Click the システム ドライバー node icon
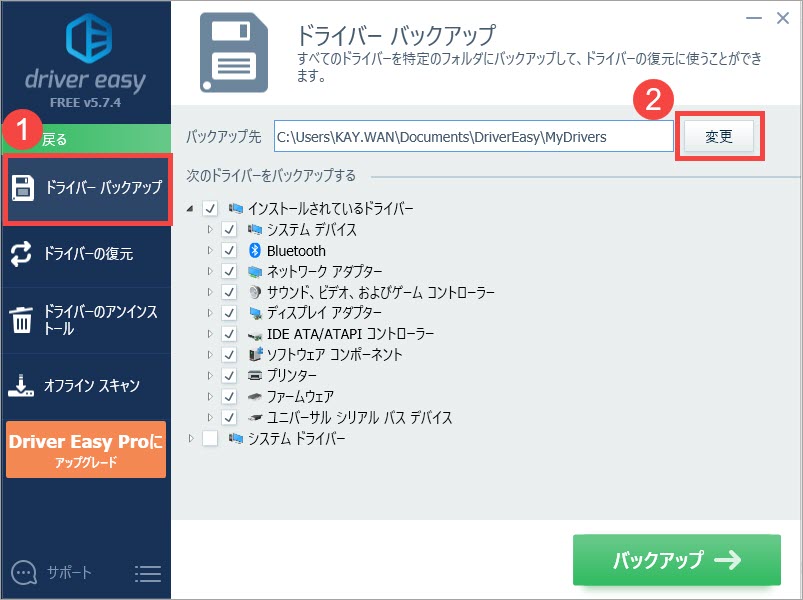803x600 pixels. (x=236, y=438)
